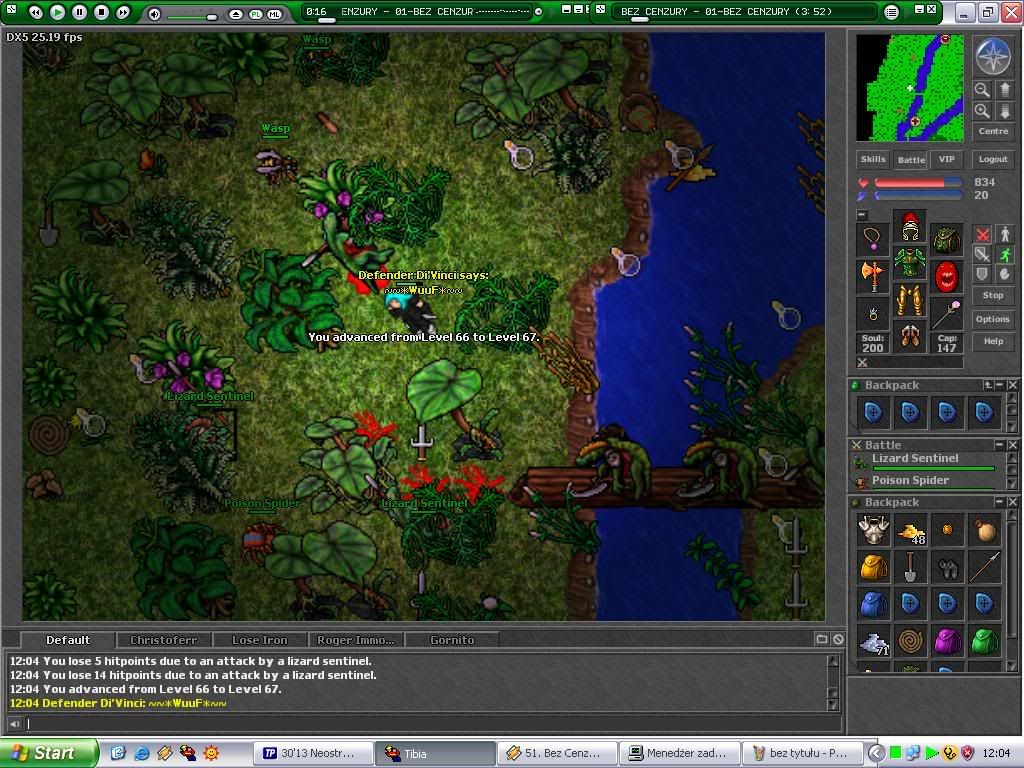
Task: Select balanced fighting mode (sword and shield)
Action: click(982, 254)
